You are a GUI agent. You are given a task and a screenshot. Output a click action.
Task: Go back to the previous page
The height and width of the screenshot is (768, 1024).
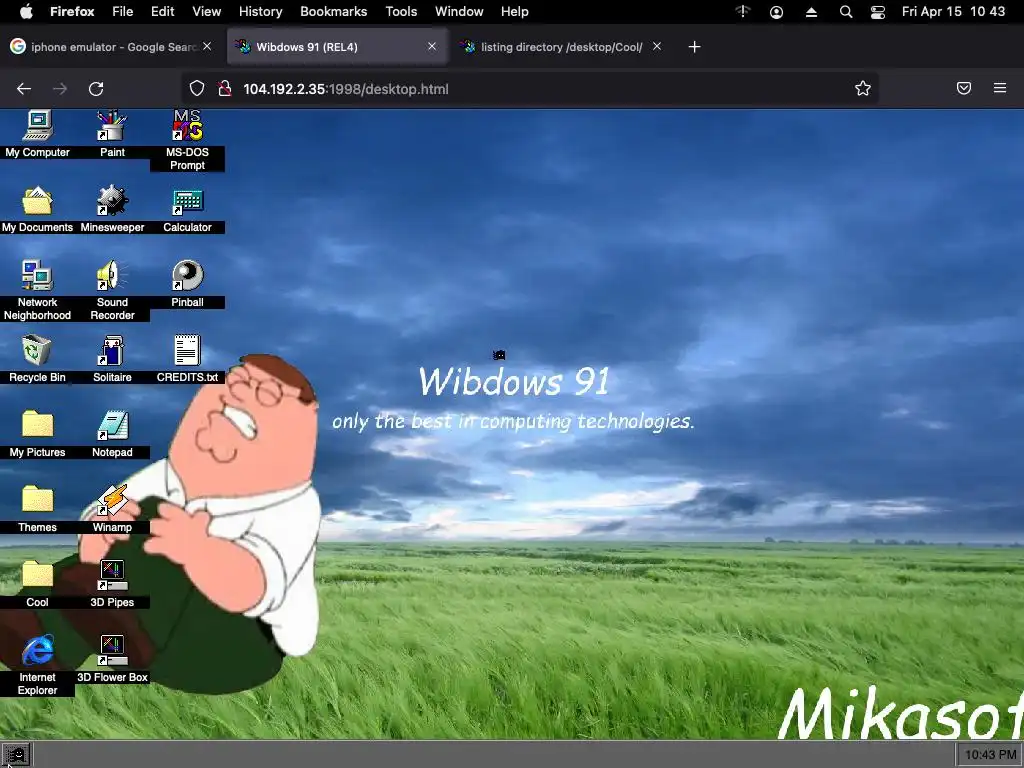coord(24,89)
